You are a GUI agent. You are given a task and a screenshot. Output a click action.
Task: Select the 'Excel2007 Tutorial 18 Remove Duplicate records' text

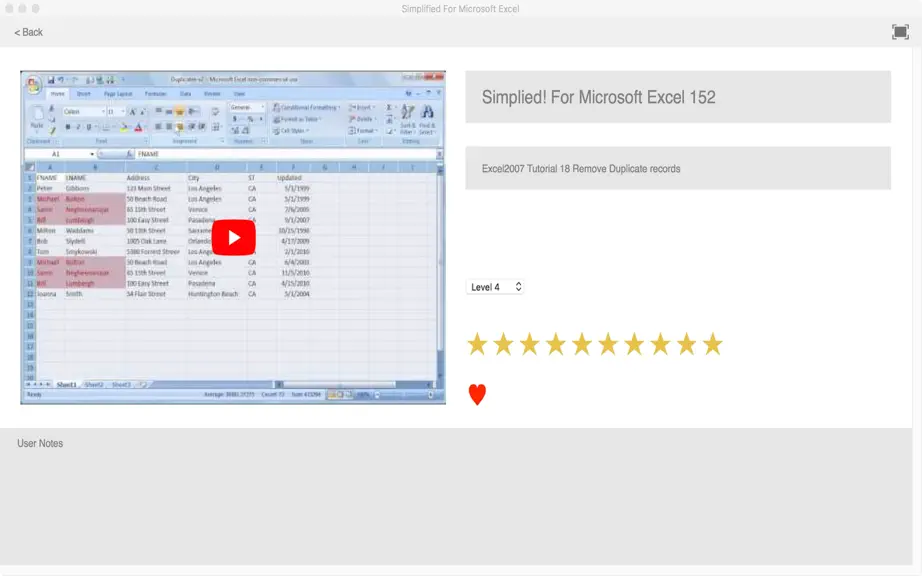[581, 169]
